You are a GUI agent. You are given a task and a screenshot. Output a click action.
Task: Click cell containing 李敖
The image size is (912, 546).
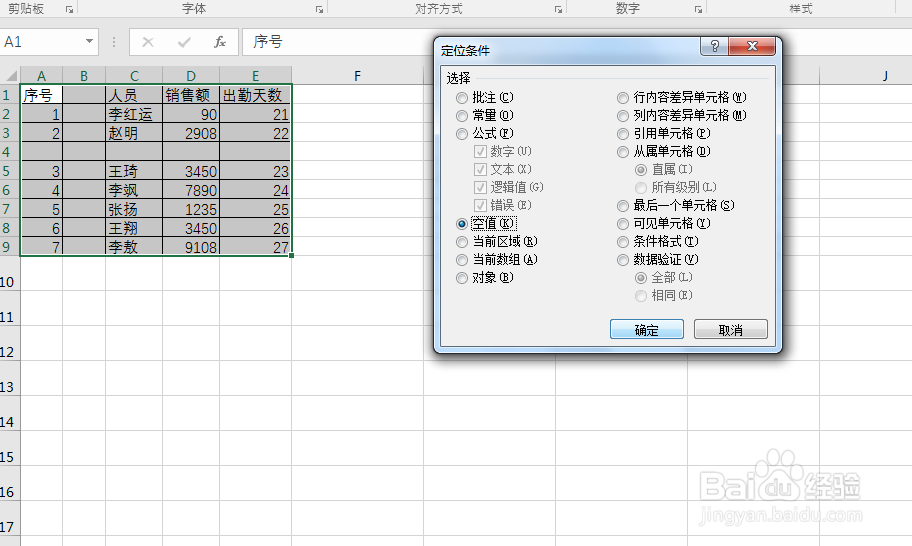click(x=134, y=247)
